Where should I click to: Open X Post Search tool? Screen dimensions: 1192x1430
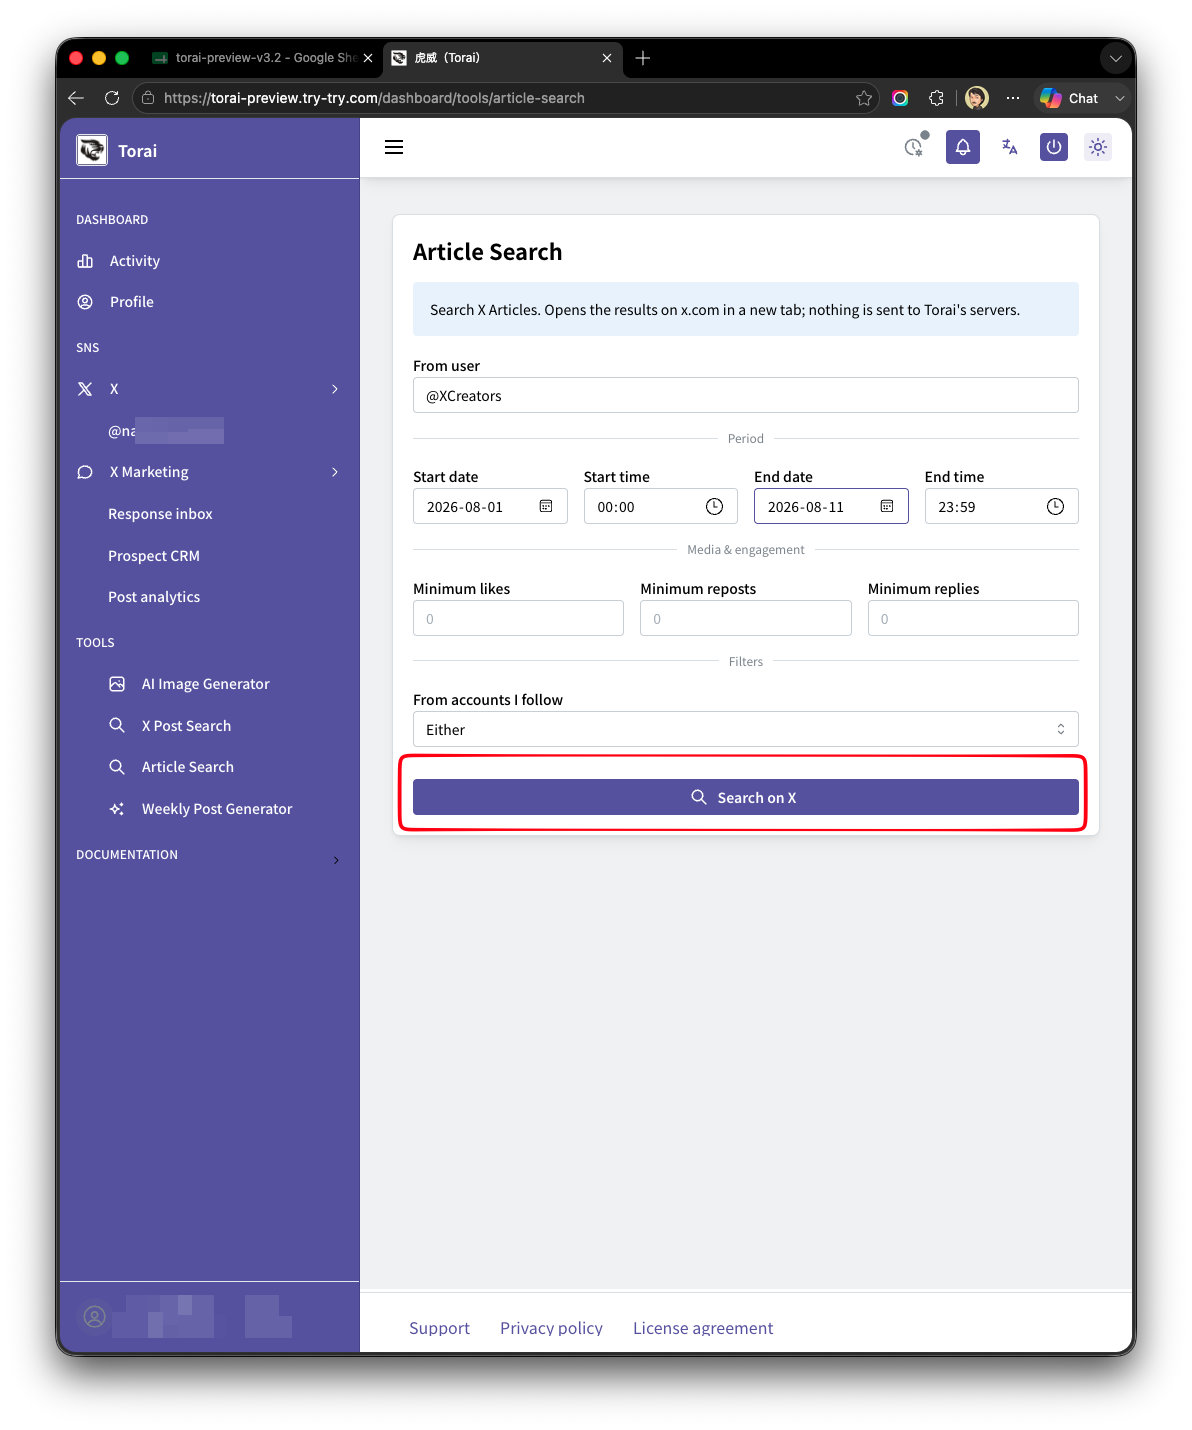pyautogui.click(x=186, y=726)
